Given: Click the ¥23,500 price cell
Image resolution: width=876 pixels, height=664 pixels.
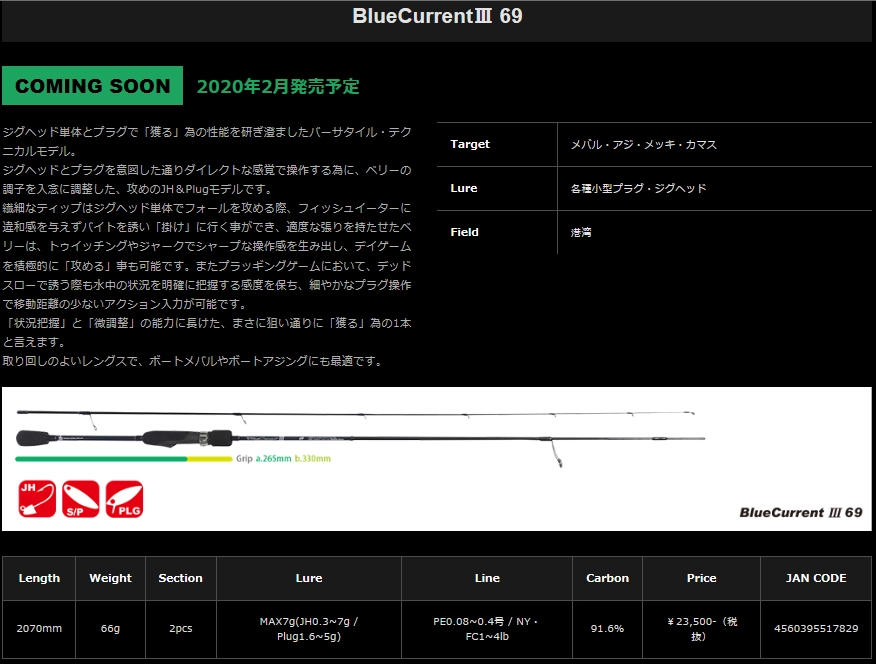Looking at the screenshot, I should [702, 629].
